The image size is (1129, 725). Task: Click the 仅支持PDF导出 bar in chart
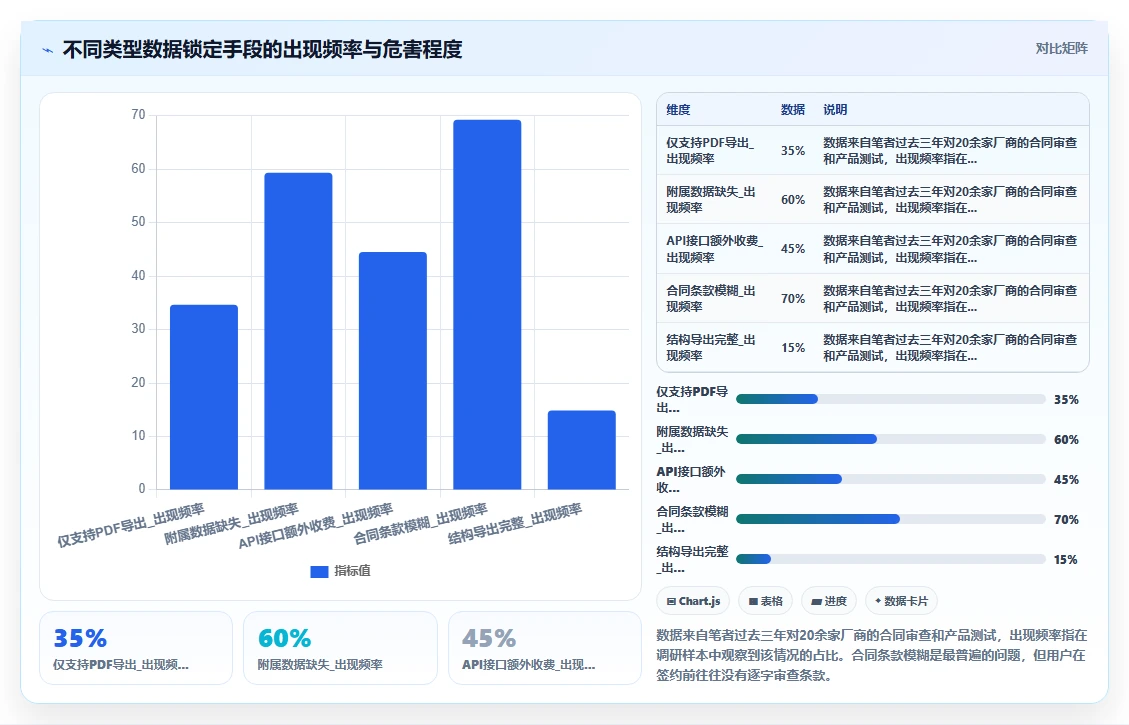[x=204, y=397]
